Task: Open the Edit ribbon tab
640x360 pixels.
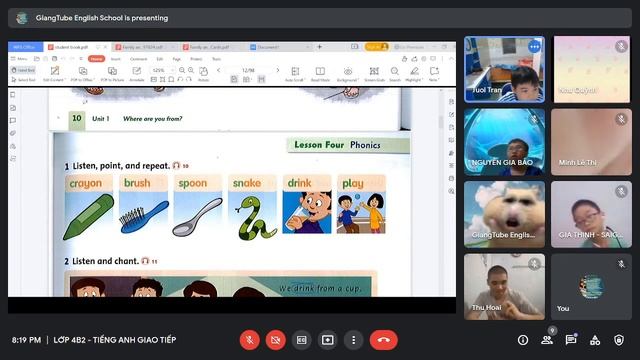Action: click(160, 59)
